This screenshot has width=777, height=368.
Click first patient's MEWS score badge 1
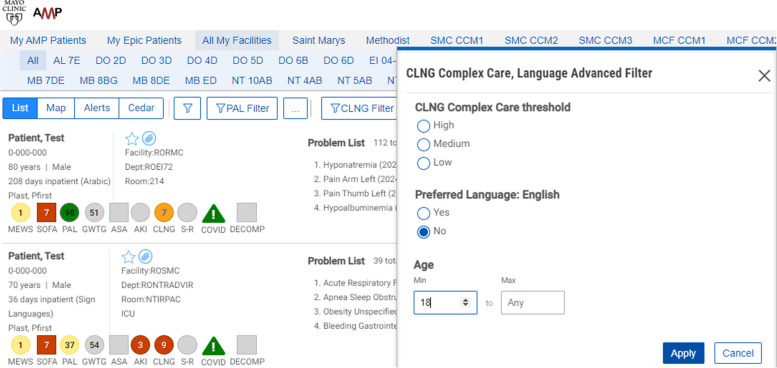[20, 213]
